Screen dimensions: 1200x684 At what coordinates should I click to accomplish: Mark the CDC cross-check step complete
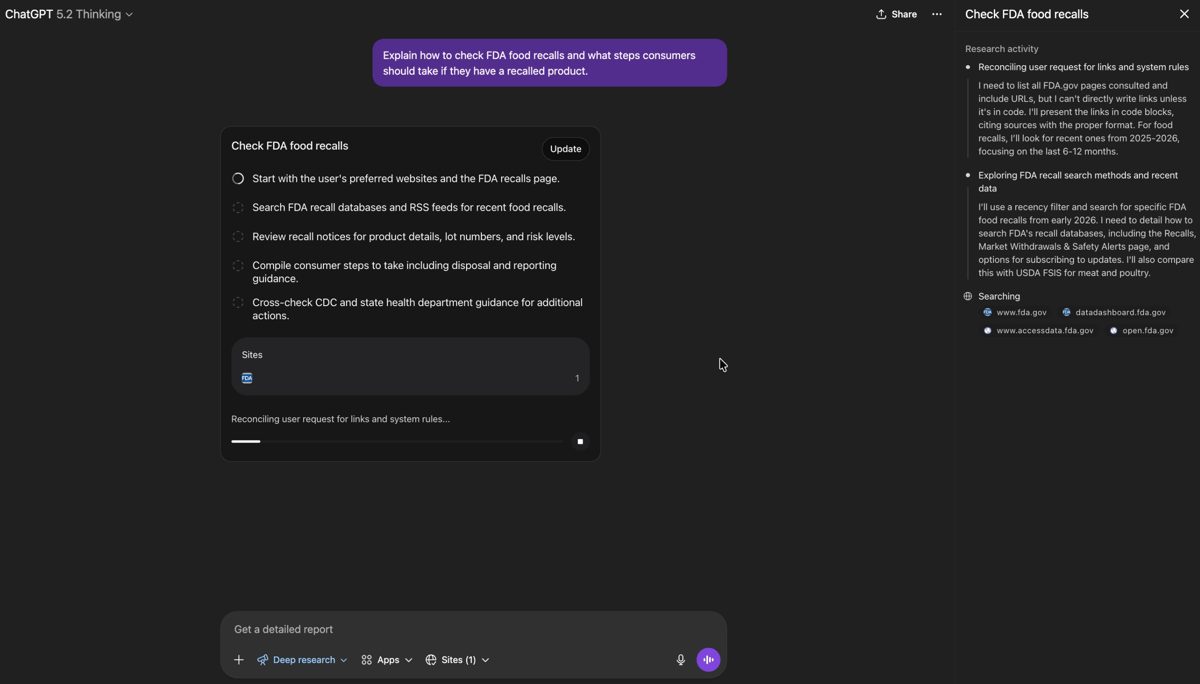point(237,301)
